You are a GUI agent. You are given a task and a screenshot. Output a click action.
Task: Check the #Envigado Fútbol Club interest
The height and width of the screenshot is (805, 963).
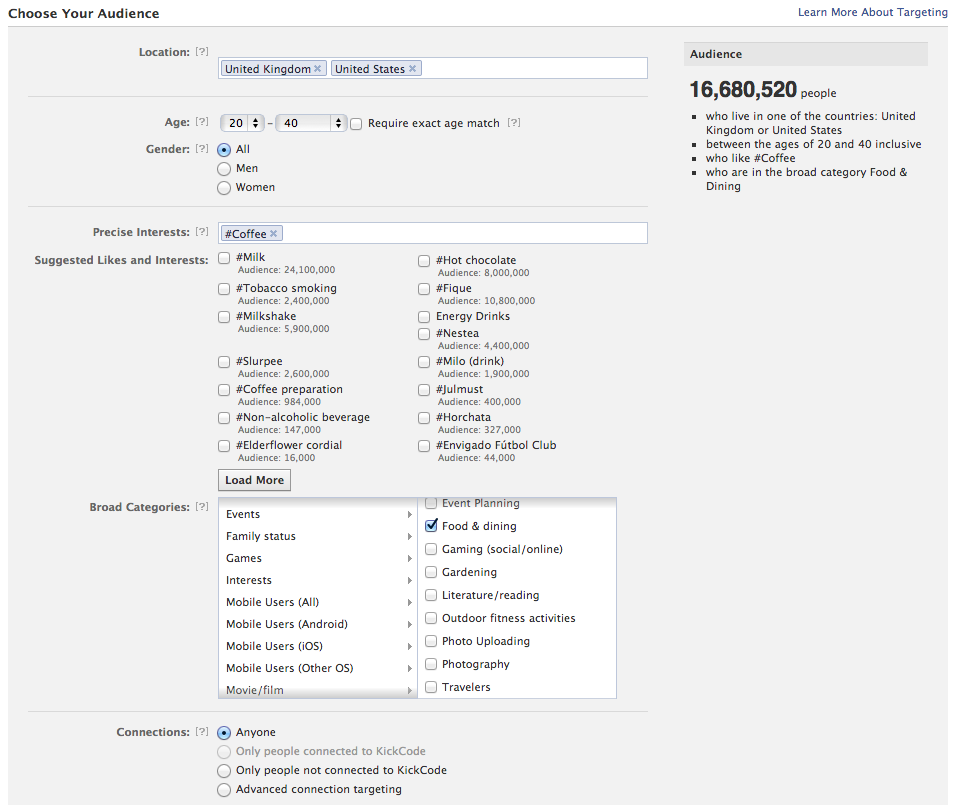424,446
